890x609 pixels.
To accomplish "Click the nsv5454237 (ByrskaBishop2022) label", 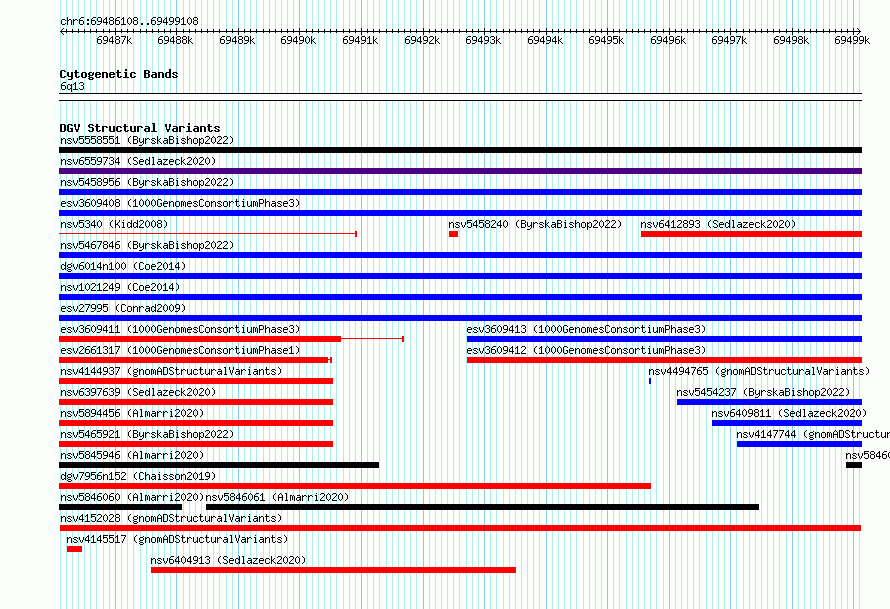I will click(763, 392).
